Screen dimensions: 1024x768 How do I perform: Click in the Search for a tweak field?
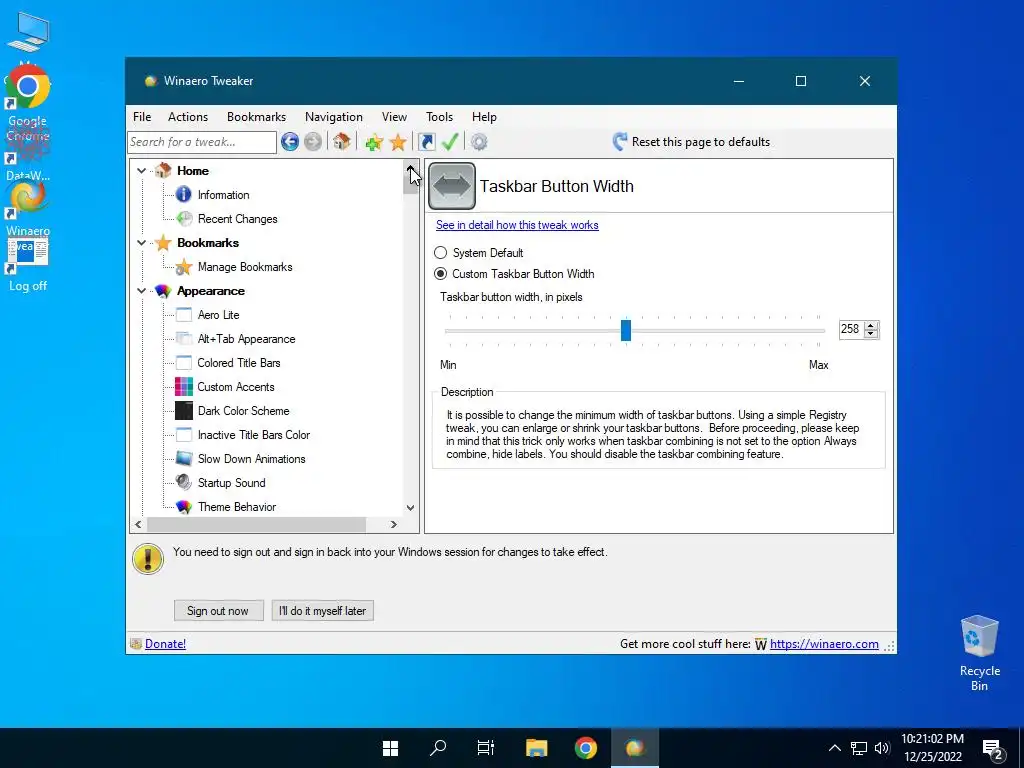click(x=202, y=142)
